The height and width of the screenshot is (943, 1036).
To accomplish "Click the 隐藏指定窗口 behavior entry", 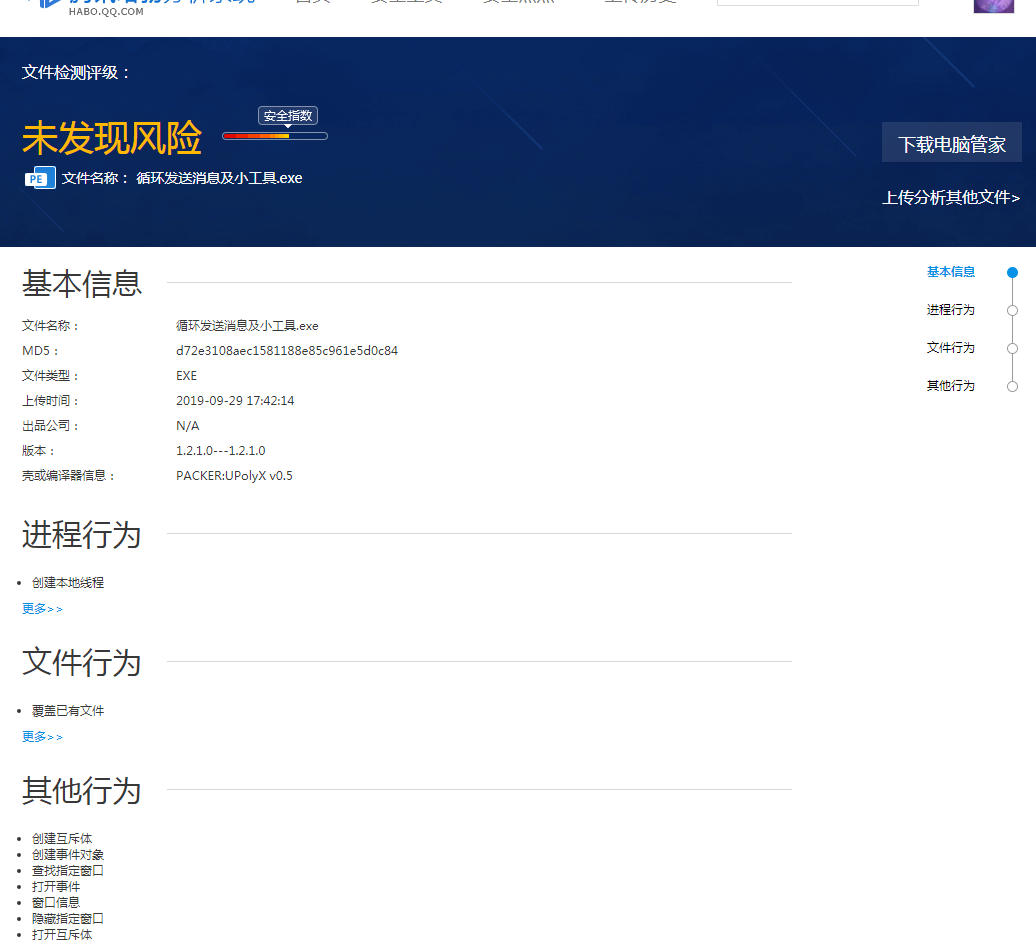I will (x=67, y=917).
